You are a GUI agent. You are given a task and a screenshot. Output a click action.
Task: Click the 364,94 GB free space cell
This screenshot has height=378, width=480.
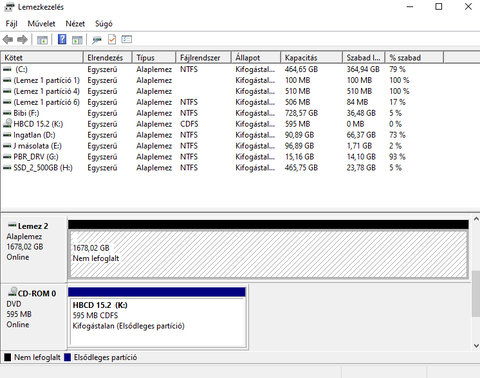click(x=363, y=69)
